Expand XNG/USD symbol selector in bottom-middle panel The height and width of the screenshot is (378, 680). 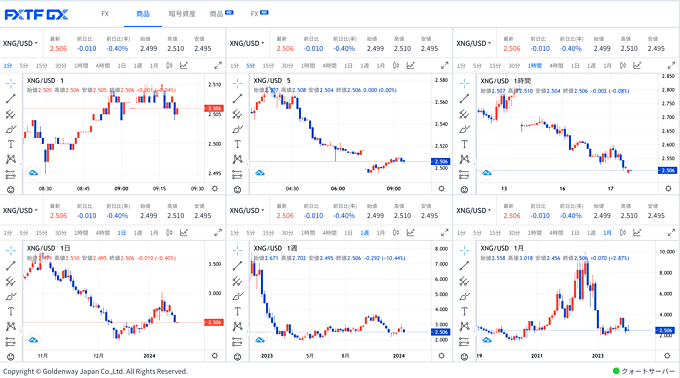click(x=247, y=210)
